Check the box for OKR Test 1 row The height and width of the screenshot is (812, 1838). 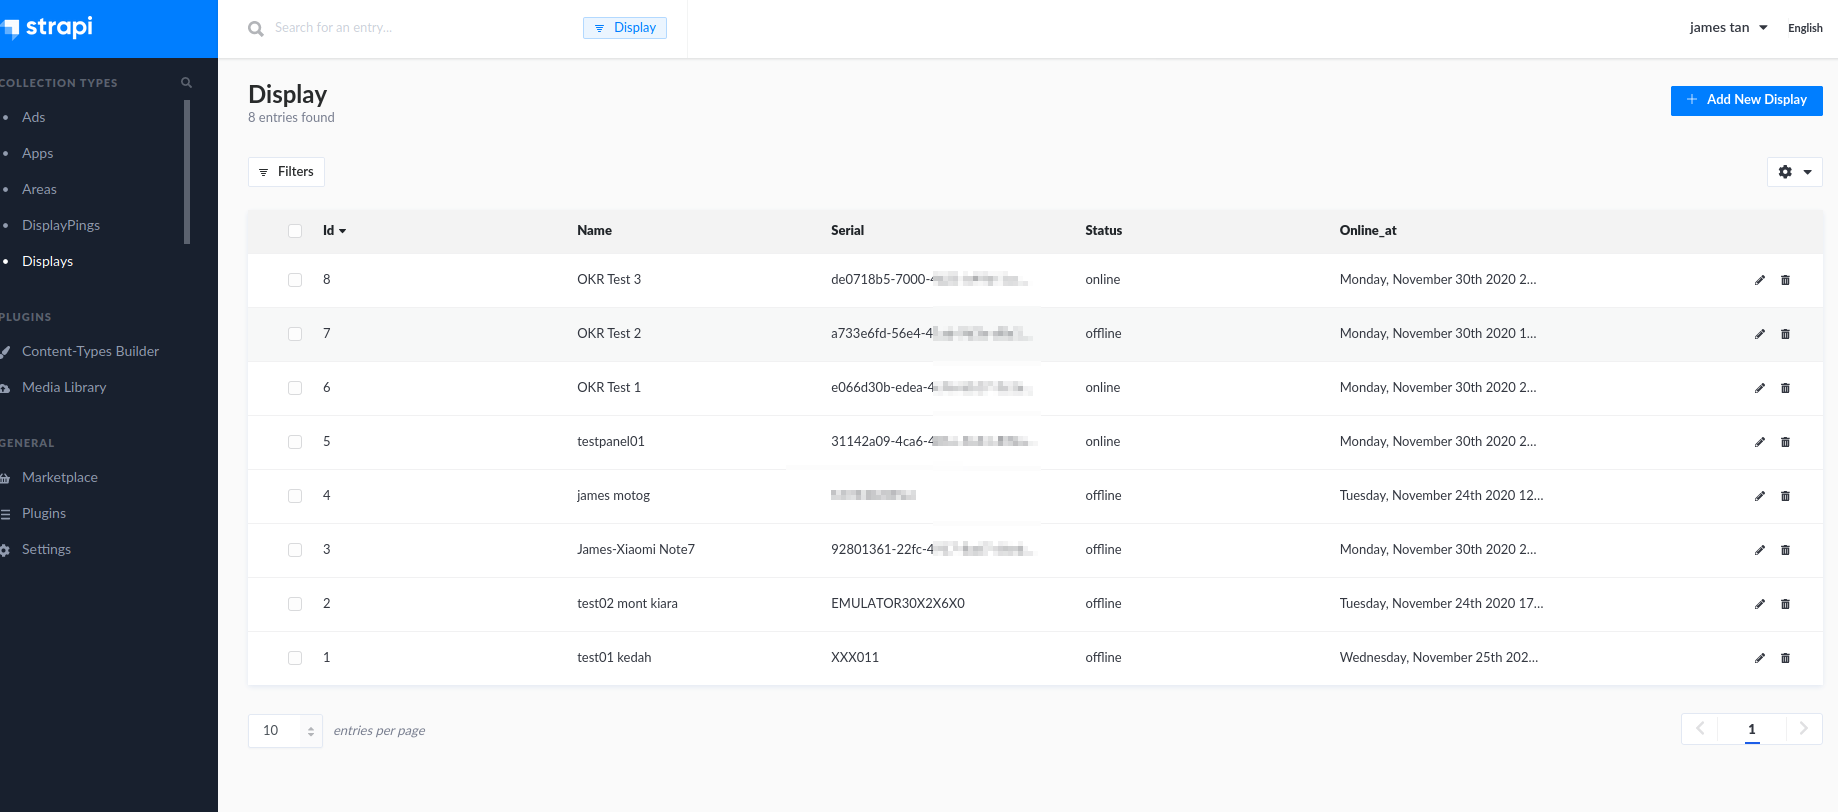click(295, 388)
